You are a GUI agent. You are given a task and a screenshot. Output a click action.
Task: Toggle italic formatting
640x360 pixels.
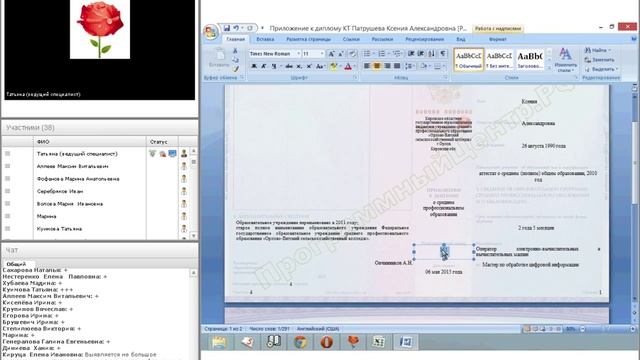pyautogui.click(x=264, y=66)
